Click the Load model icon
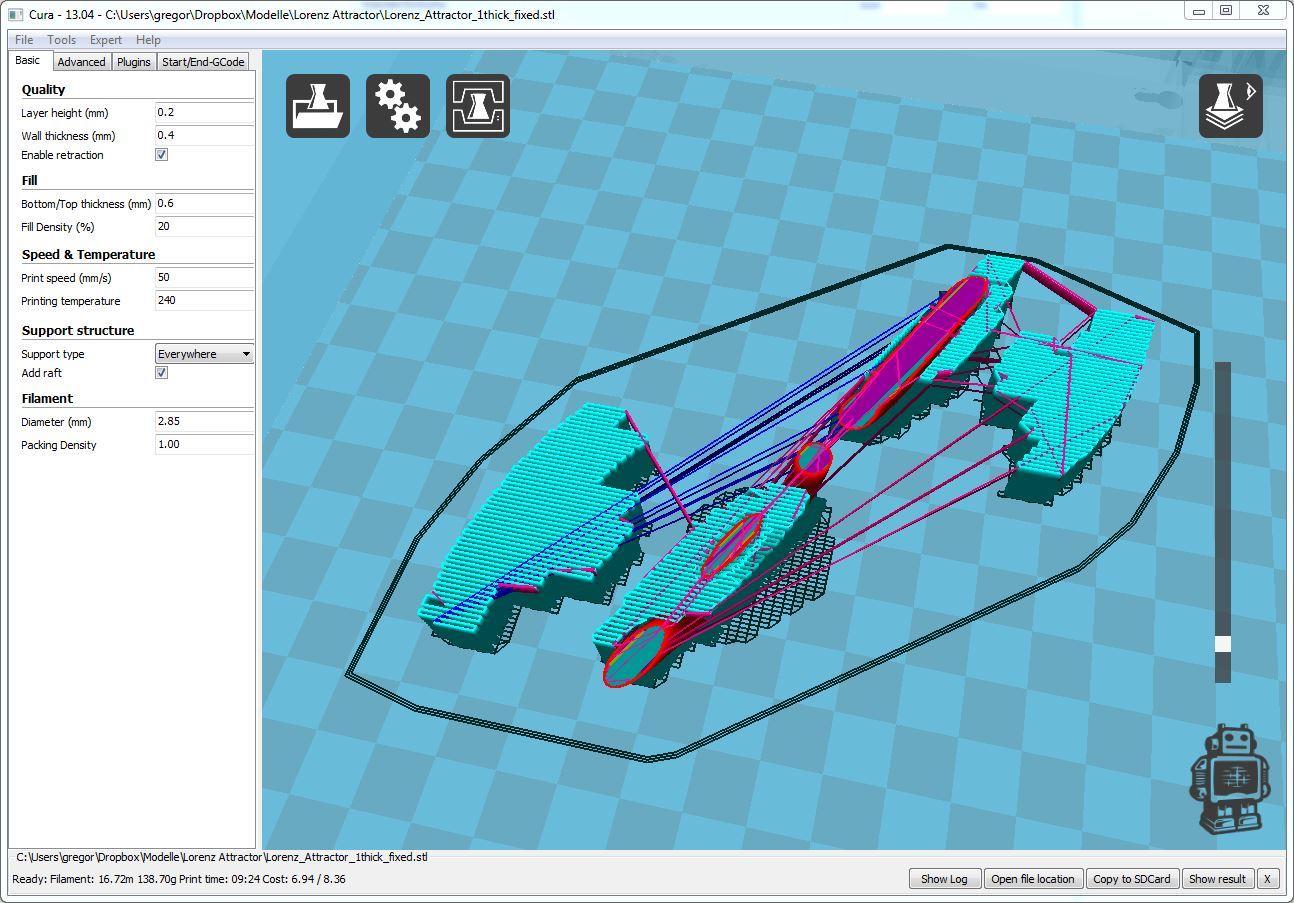1294x903 pixels. pyautogui.click(x=318, y=106)
